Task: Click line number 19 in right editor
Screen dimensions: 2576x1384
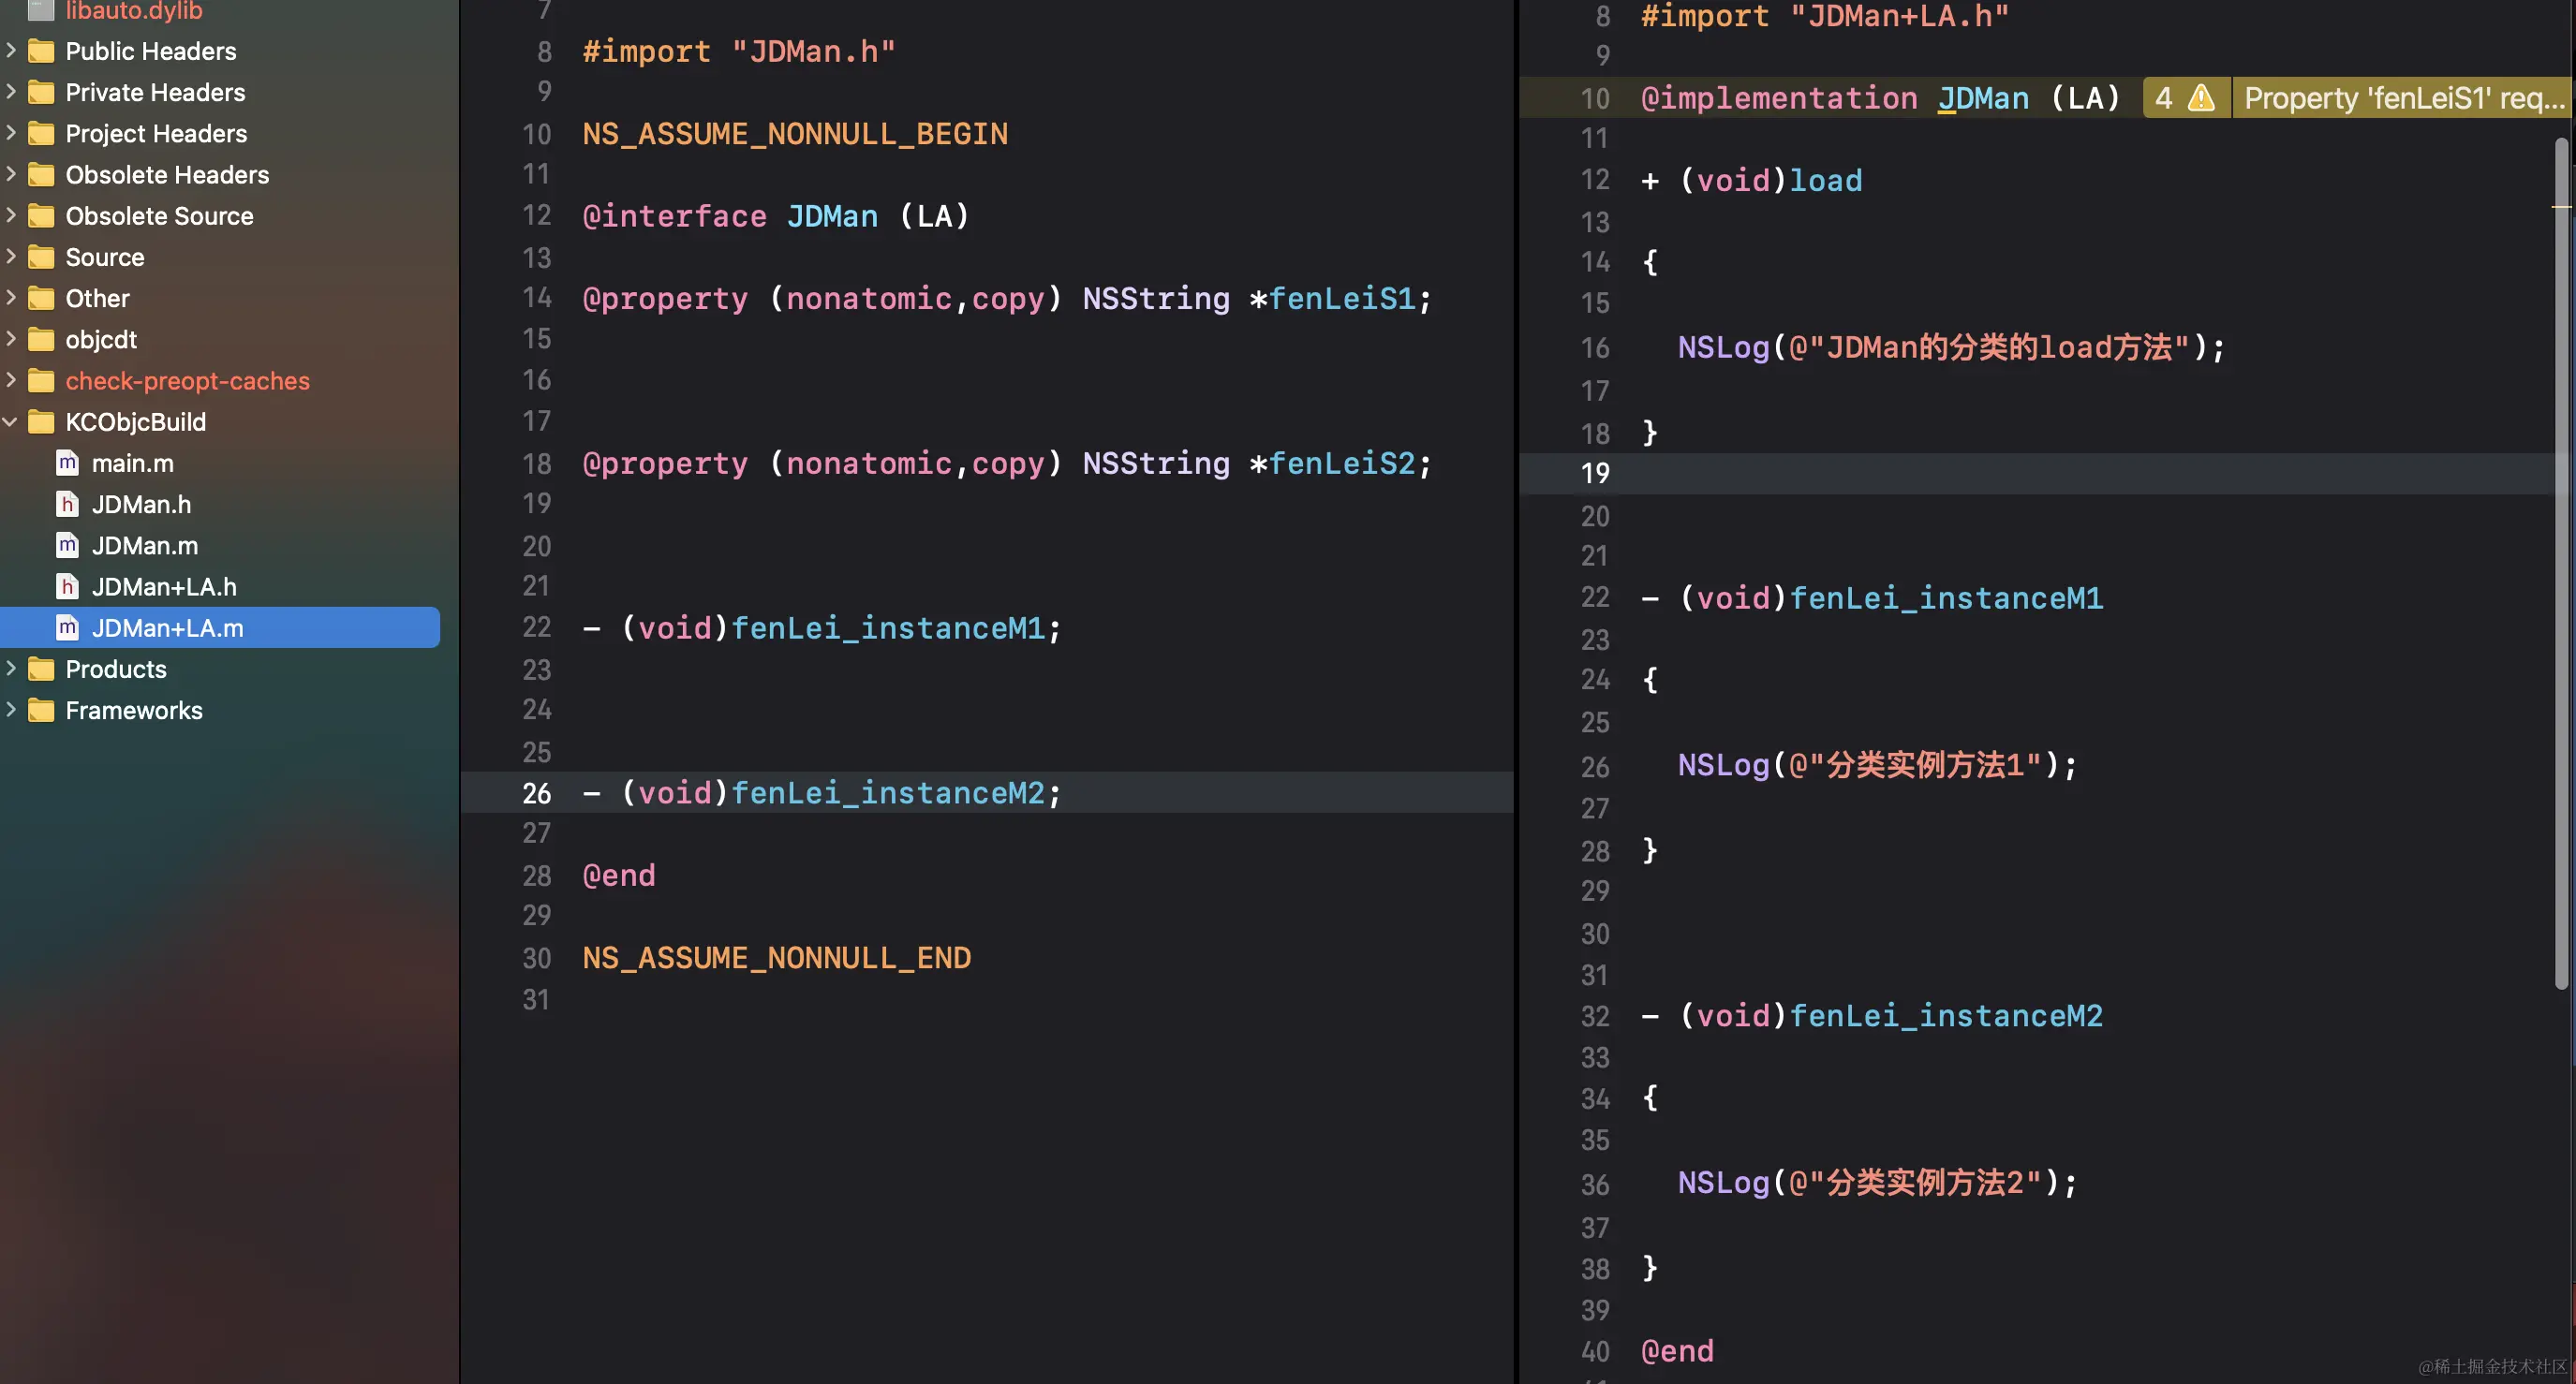Action: tap(1595, 473)
